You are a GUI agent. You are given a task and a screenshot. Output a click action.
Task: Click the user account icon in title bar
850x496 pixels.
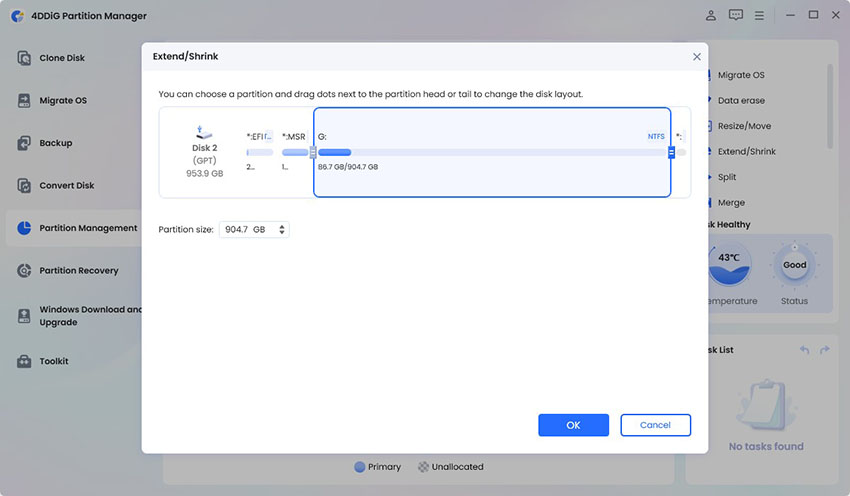click(x=711, y=15)
